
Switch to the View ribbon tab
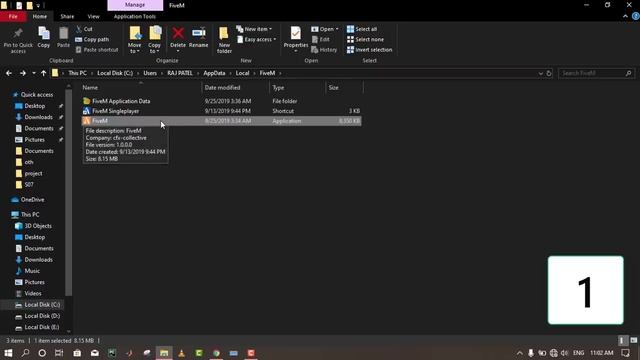click(x=93, y=16)
